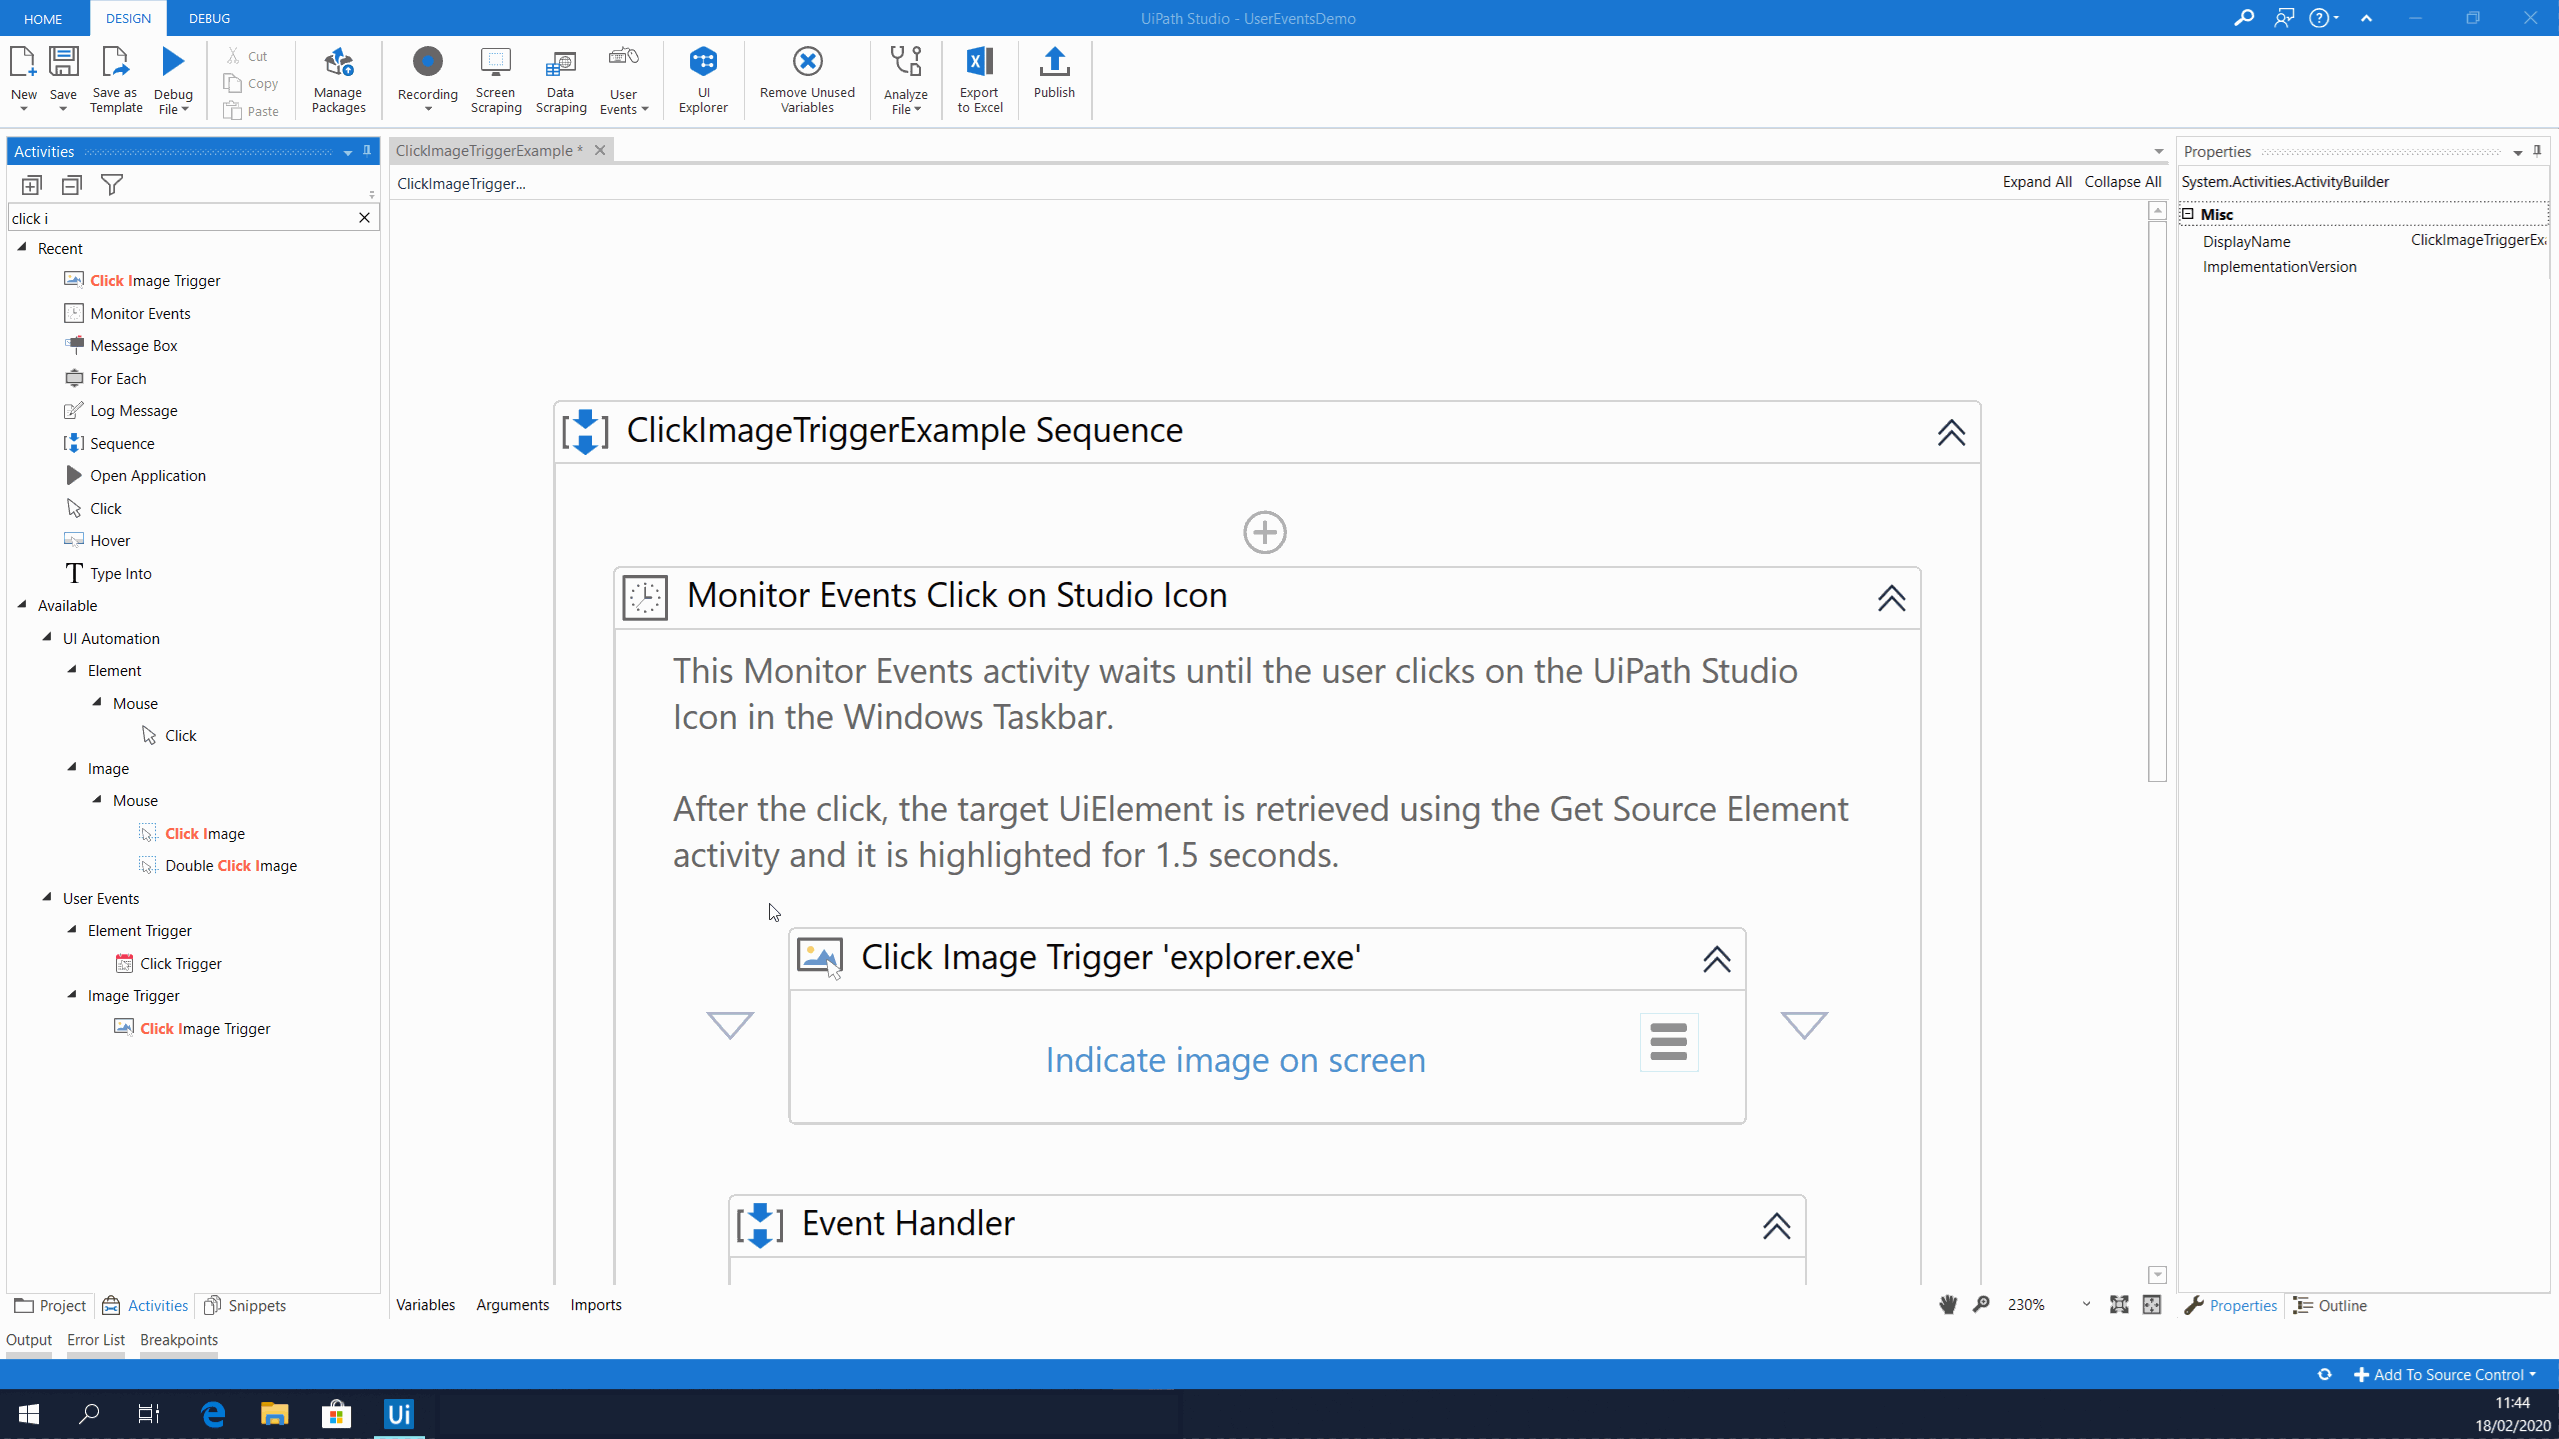2559x1439 pixels.
Task: Open Project panel tab
Action: point(50,1305)
